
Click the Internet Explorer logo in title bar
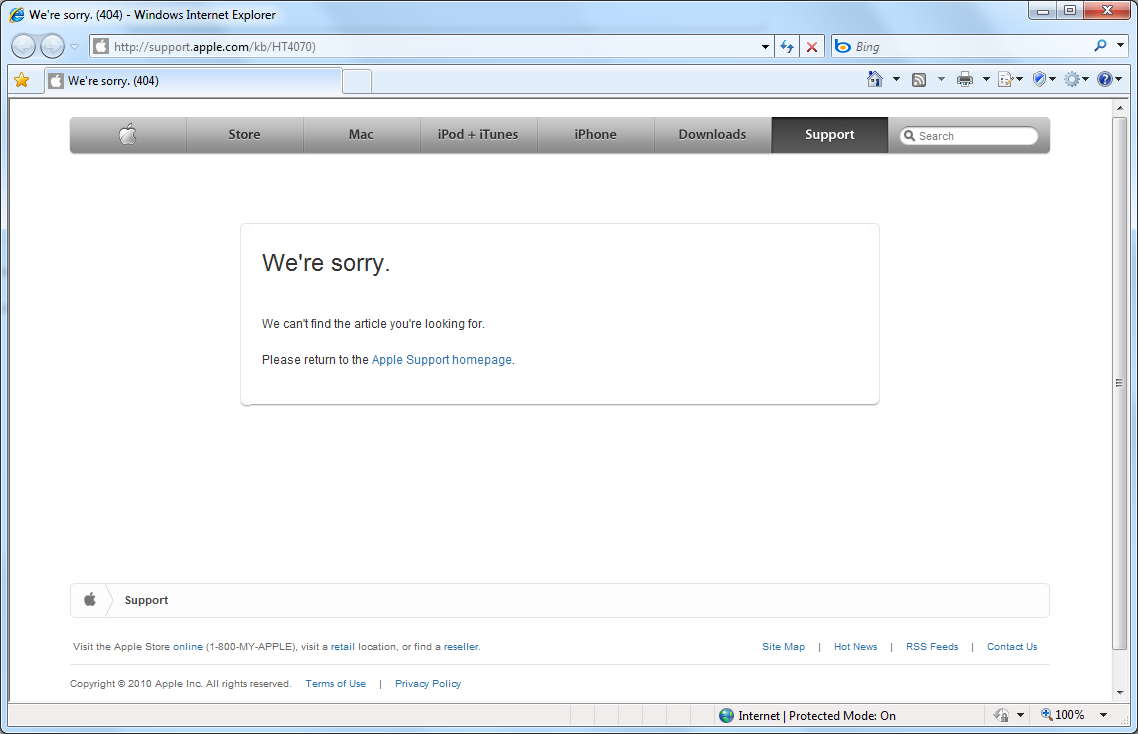(17, 15)
